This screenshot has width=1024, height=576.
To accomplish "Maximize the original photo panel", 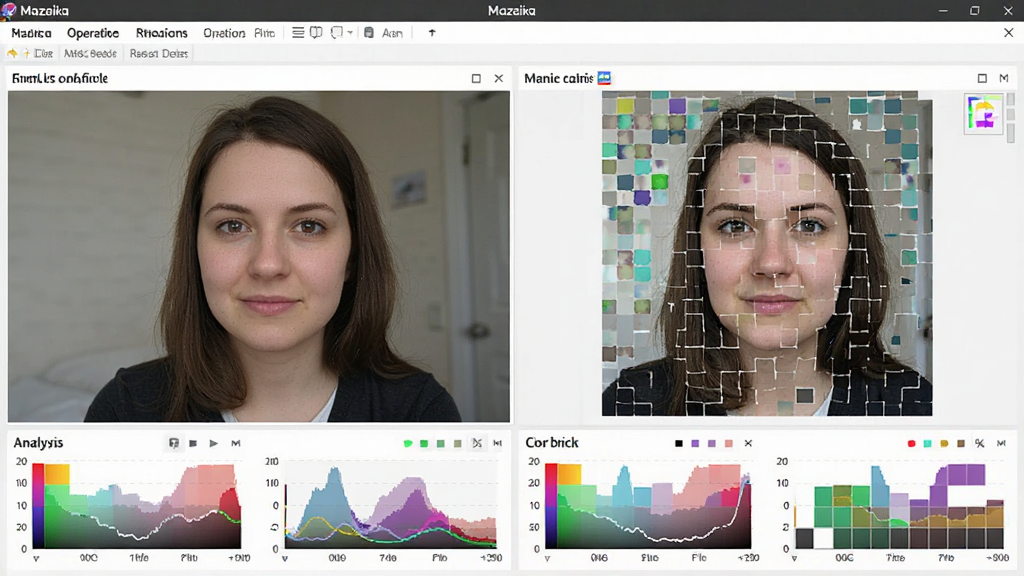I will tap(476, 78).
